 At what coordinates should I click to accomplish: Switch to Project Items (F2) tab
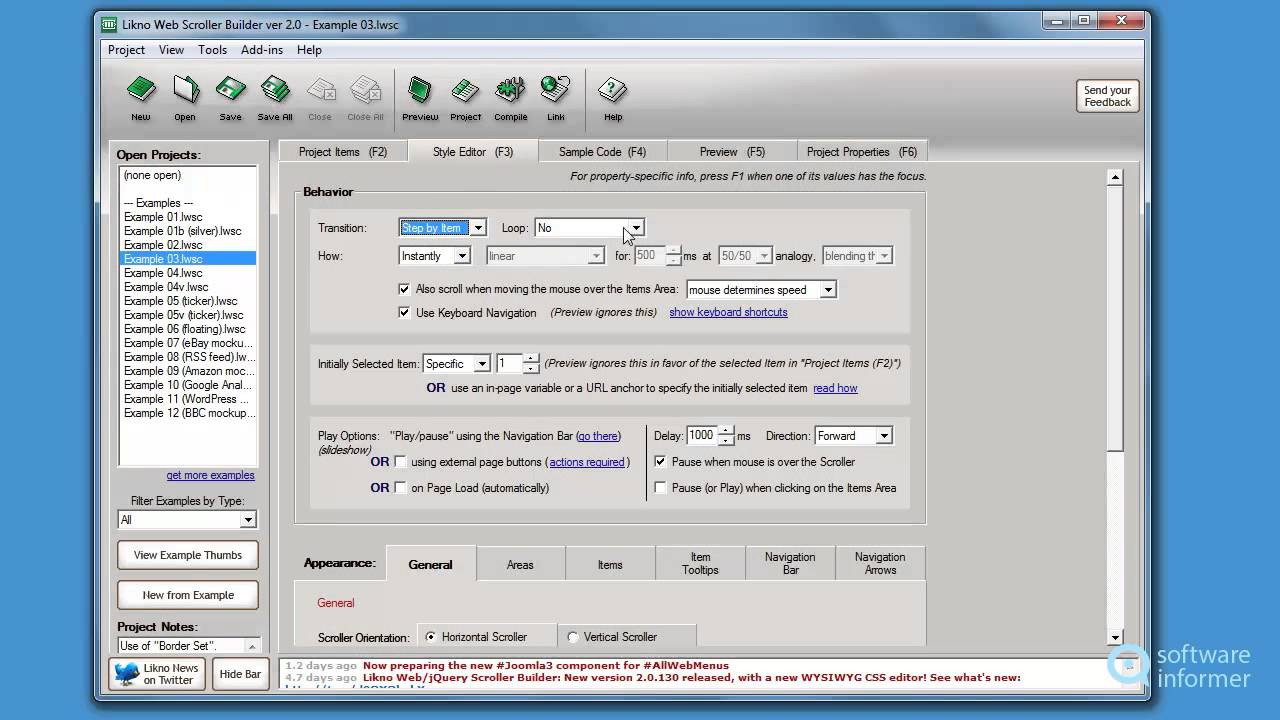click(342, 152)
